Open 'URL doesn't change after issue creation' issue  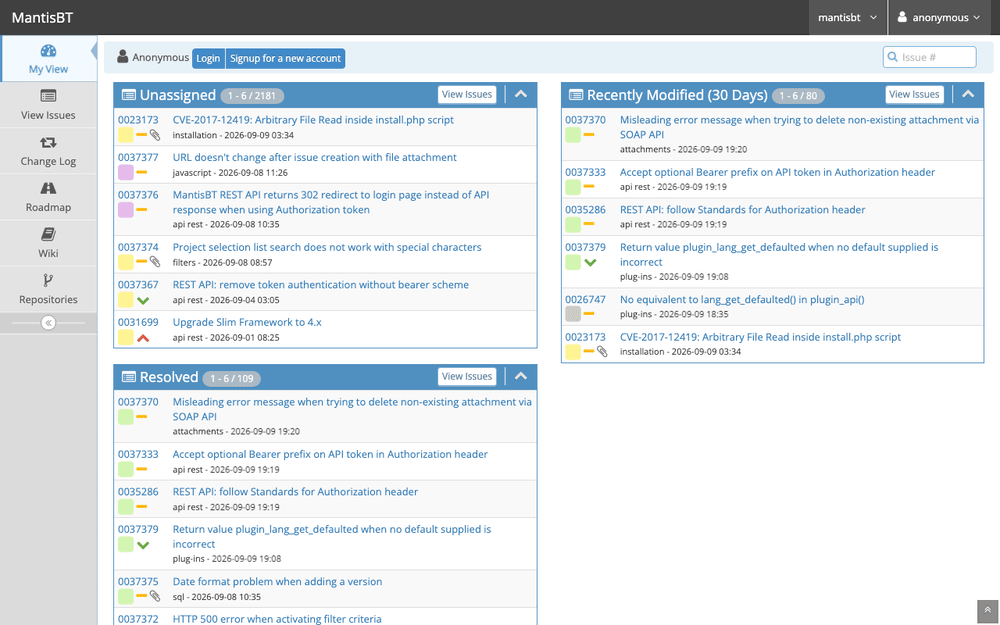[x=314, y=158]
